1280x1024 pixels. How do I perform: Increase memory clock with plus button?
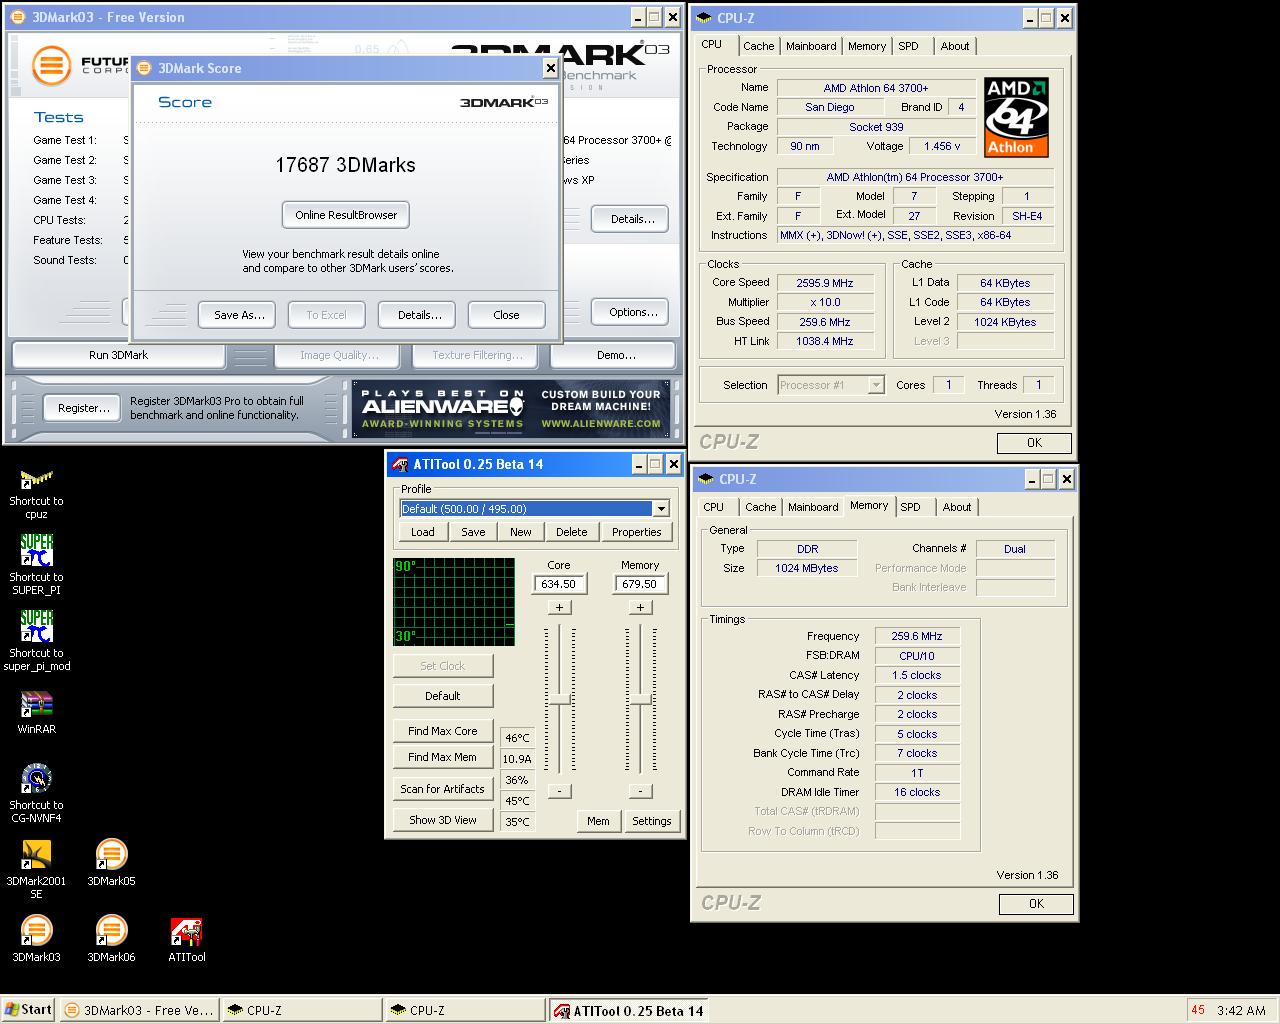(x=640, y=607)
